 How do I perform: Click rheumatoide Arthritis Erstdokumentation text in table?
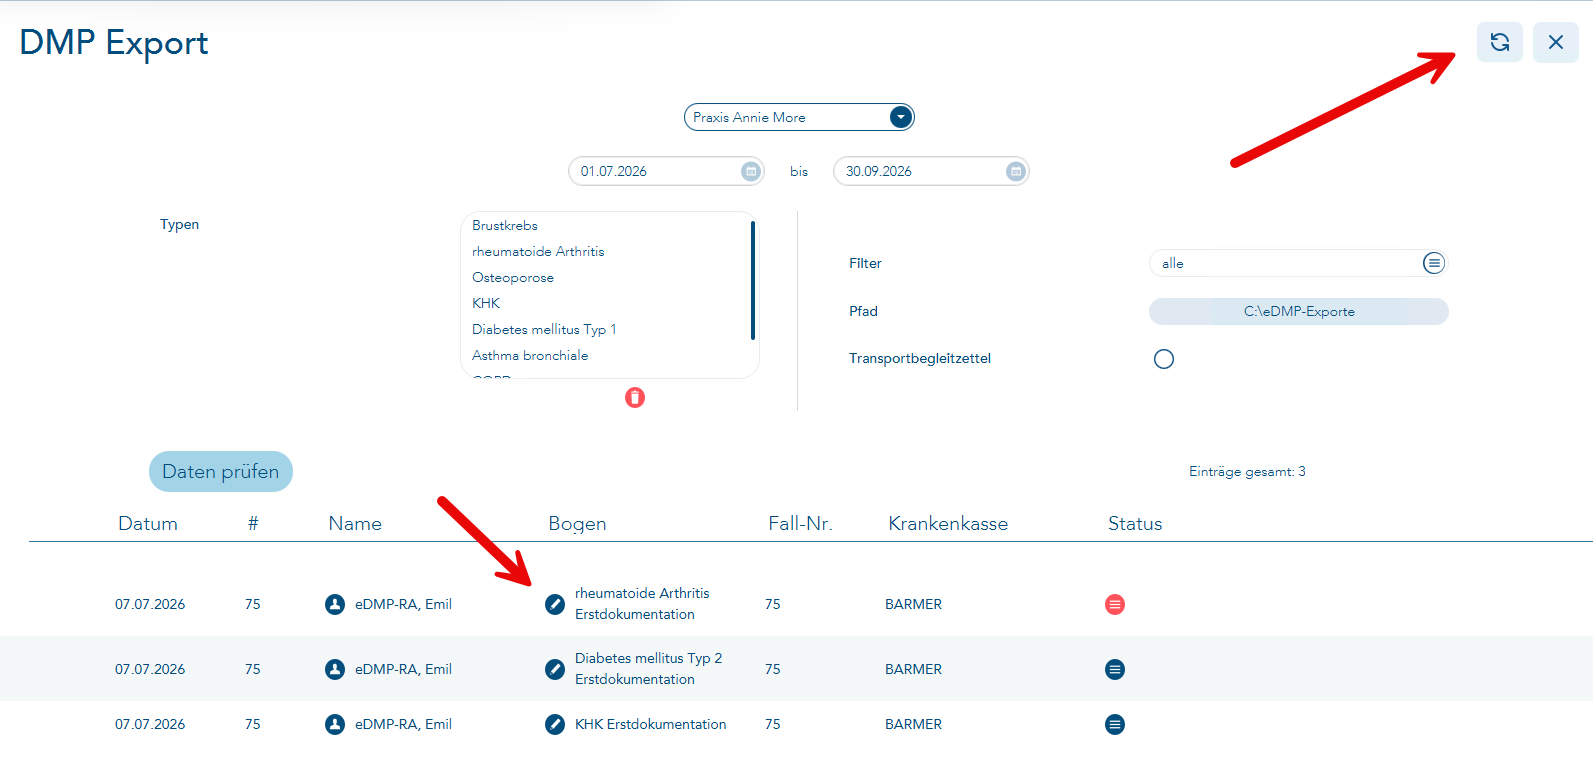pyautogui.click(x=642, y=604)
